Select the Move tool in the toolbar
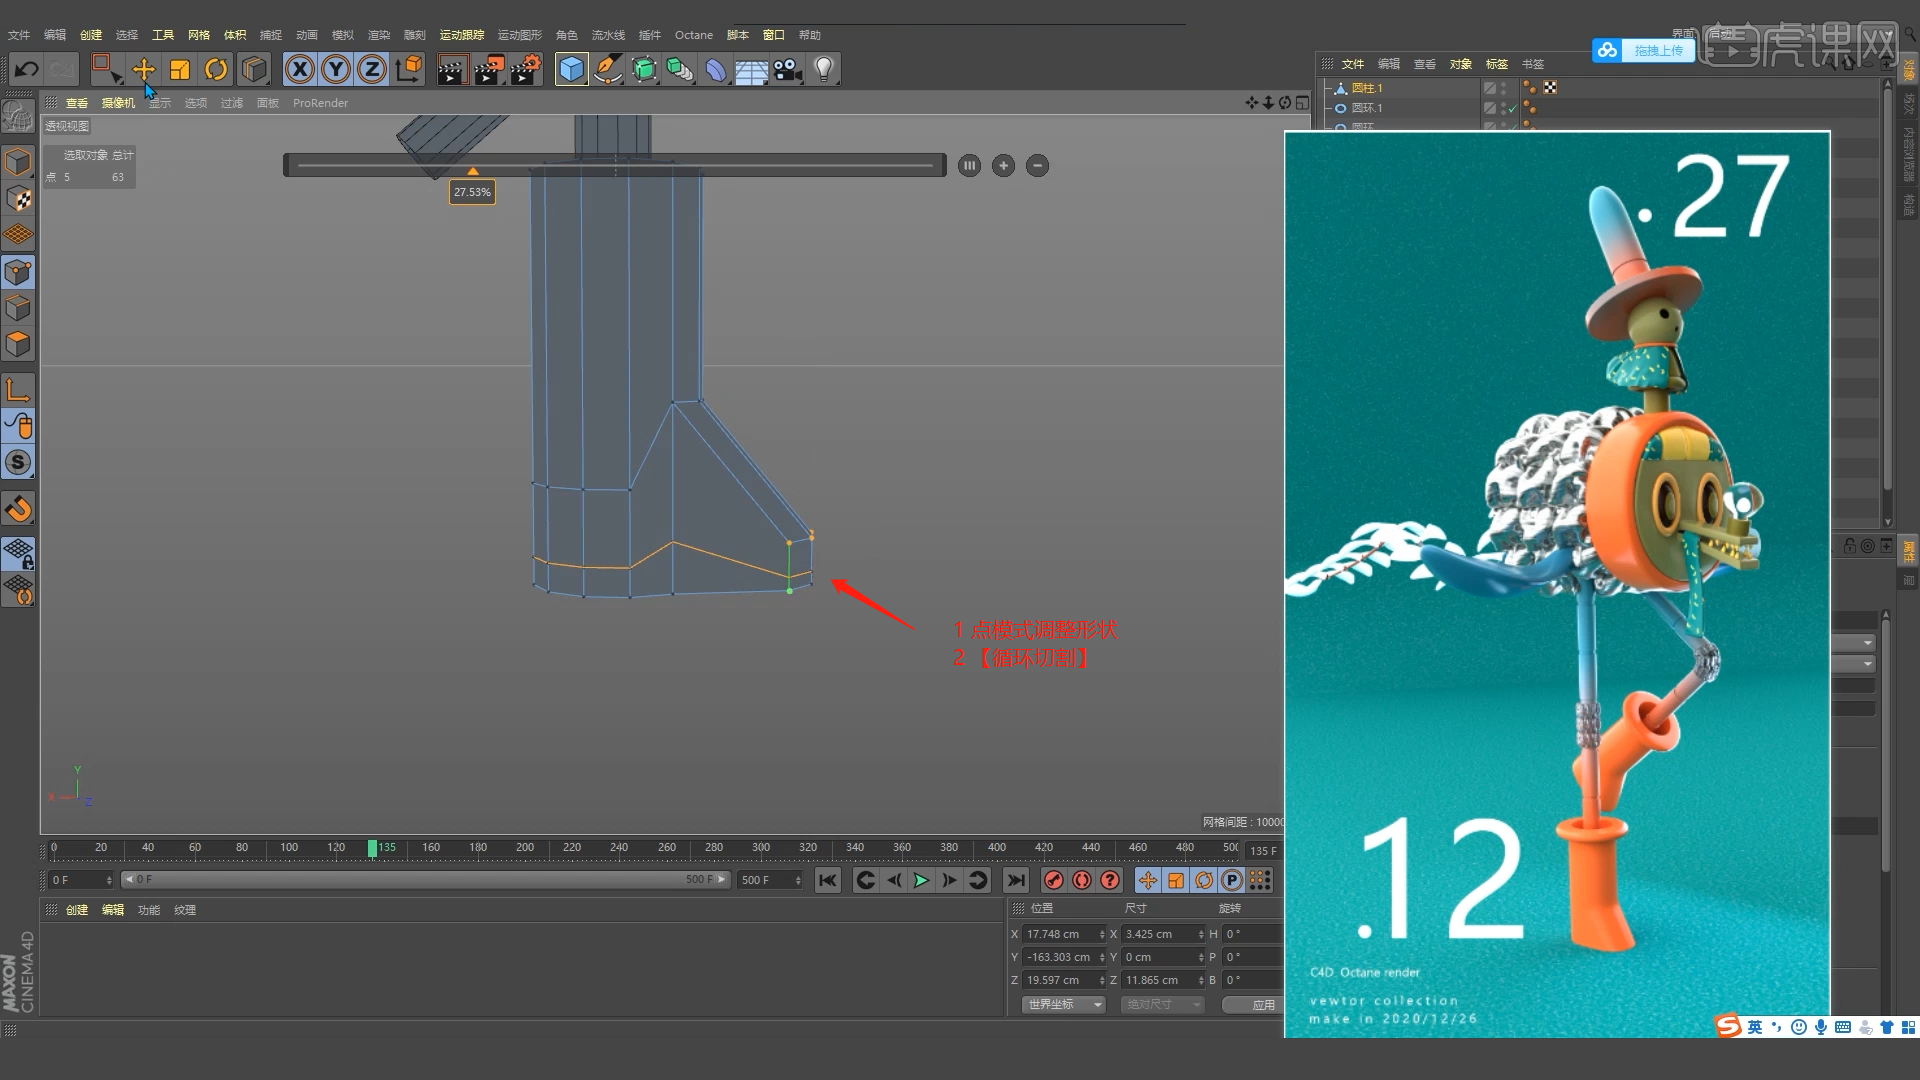This screenshot has height=1080, width=1920. click(x=144, y=69)
